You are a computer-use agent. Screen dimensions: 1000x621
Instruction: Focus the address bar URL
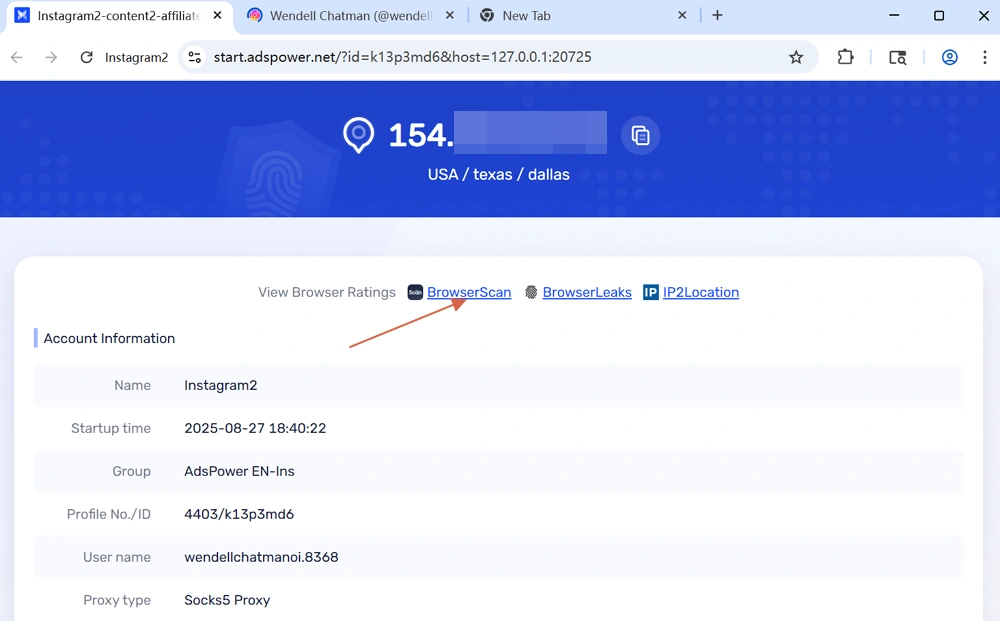(402, 57)
